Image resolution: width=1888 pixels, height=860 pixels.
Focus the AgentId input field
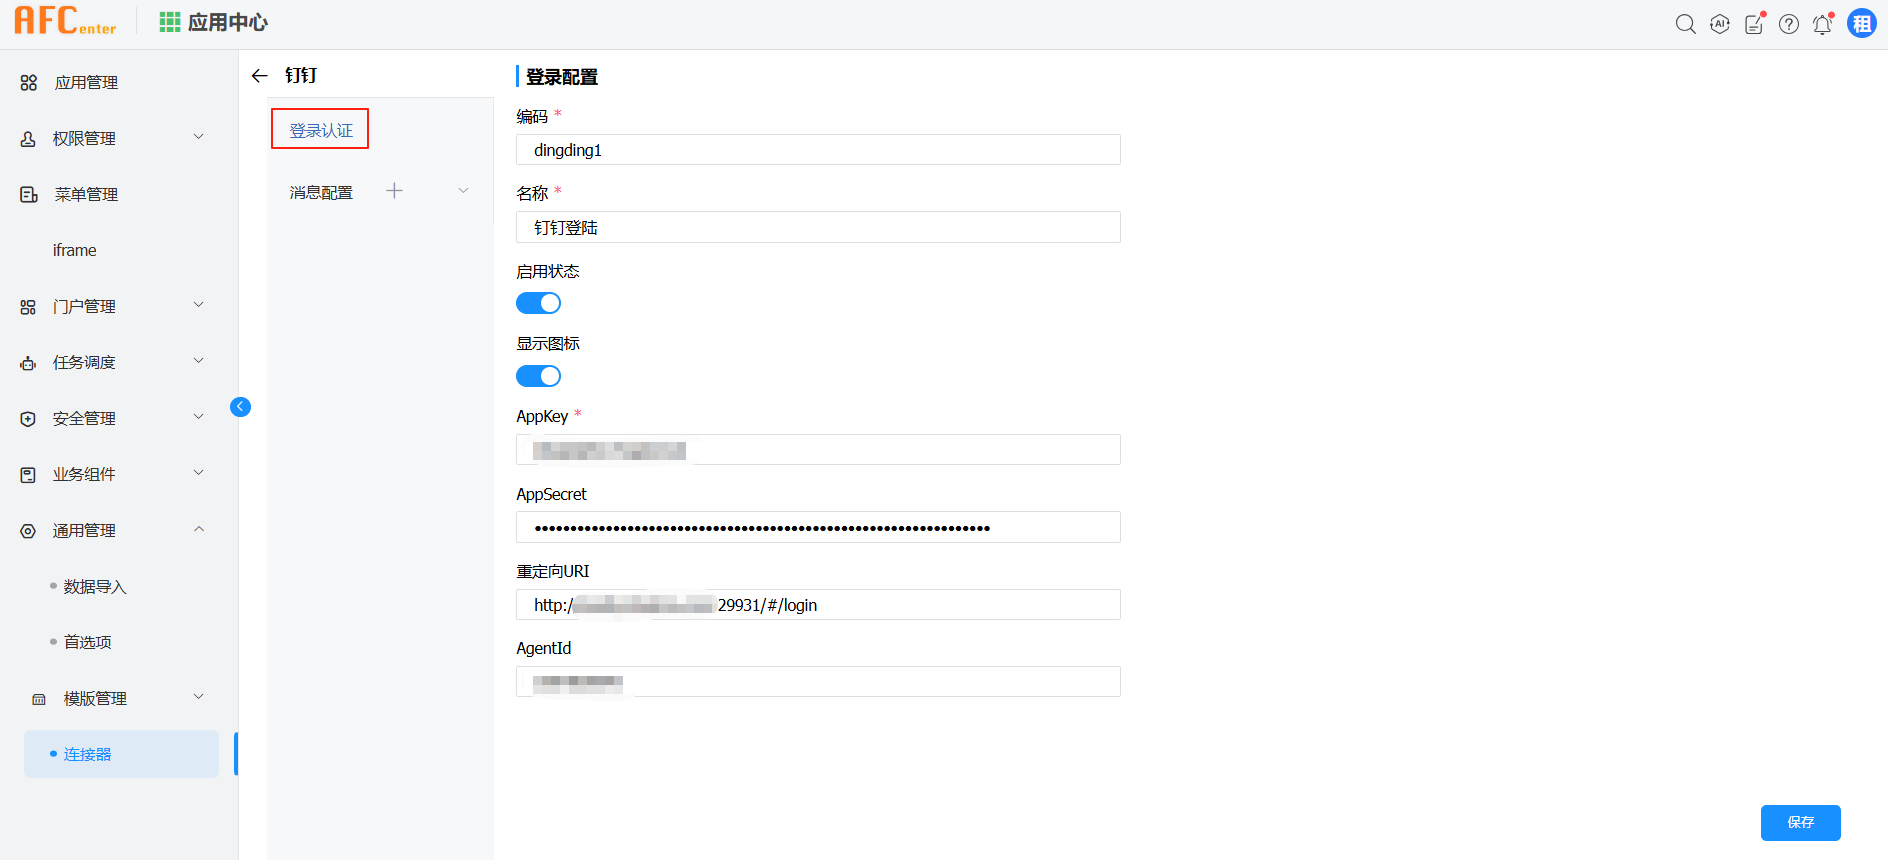point(818,682)
